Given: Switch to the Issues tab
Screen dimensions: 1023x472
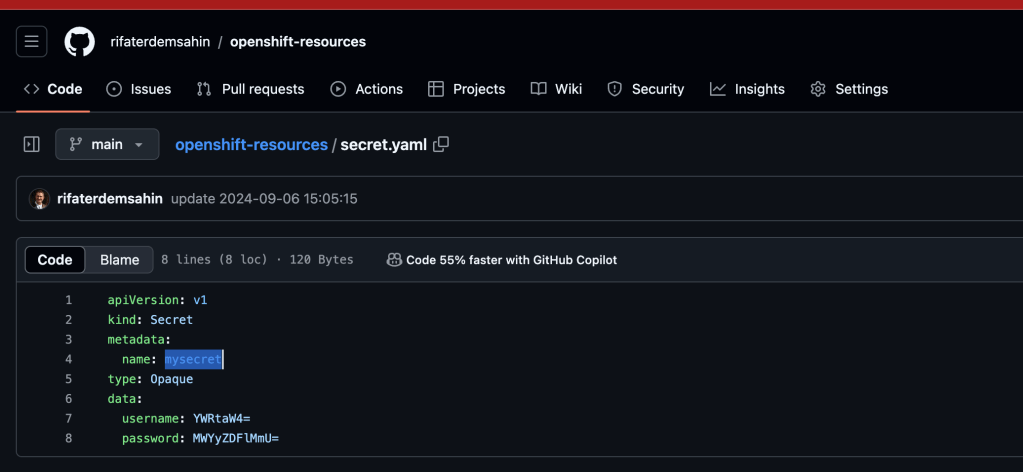Looking at the screenshot, I should point(138,89).
